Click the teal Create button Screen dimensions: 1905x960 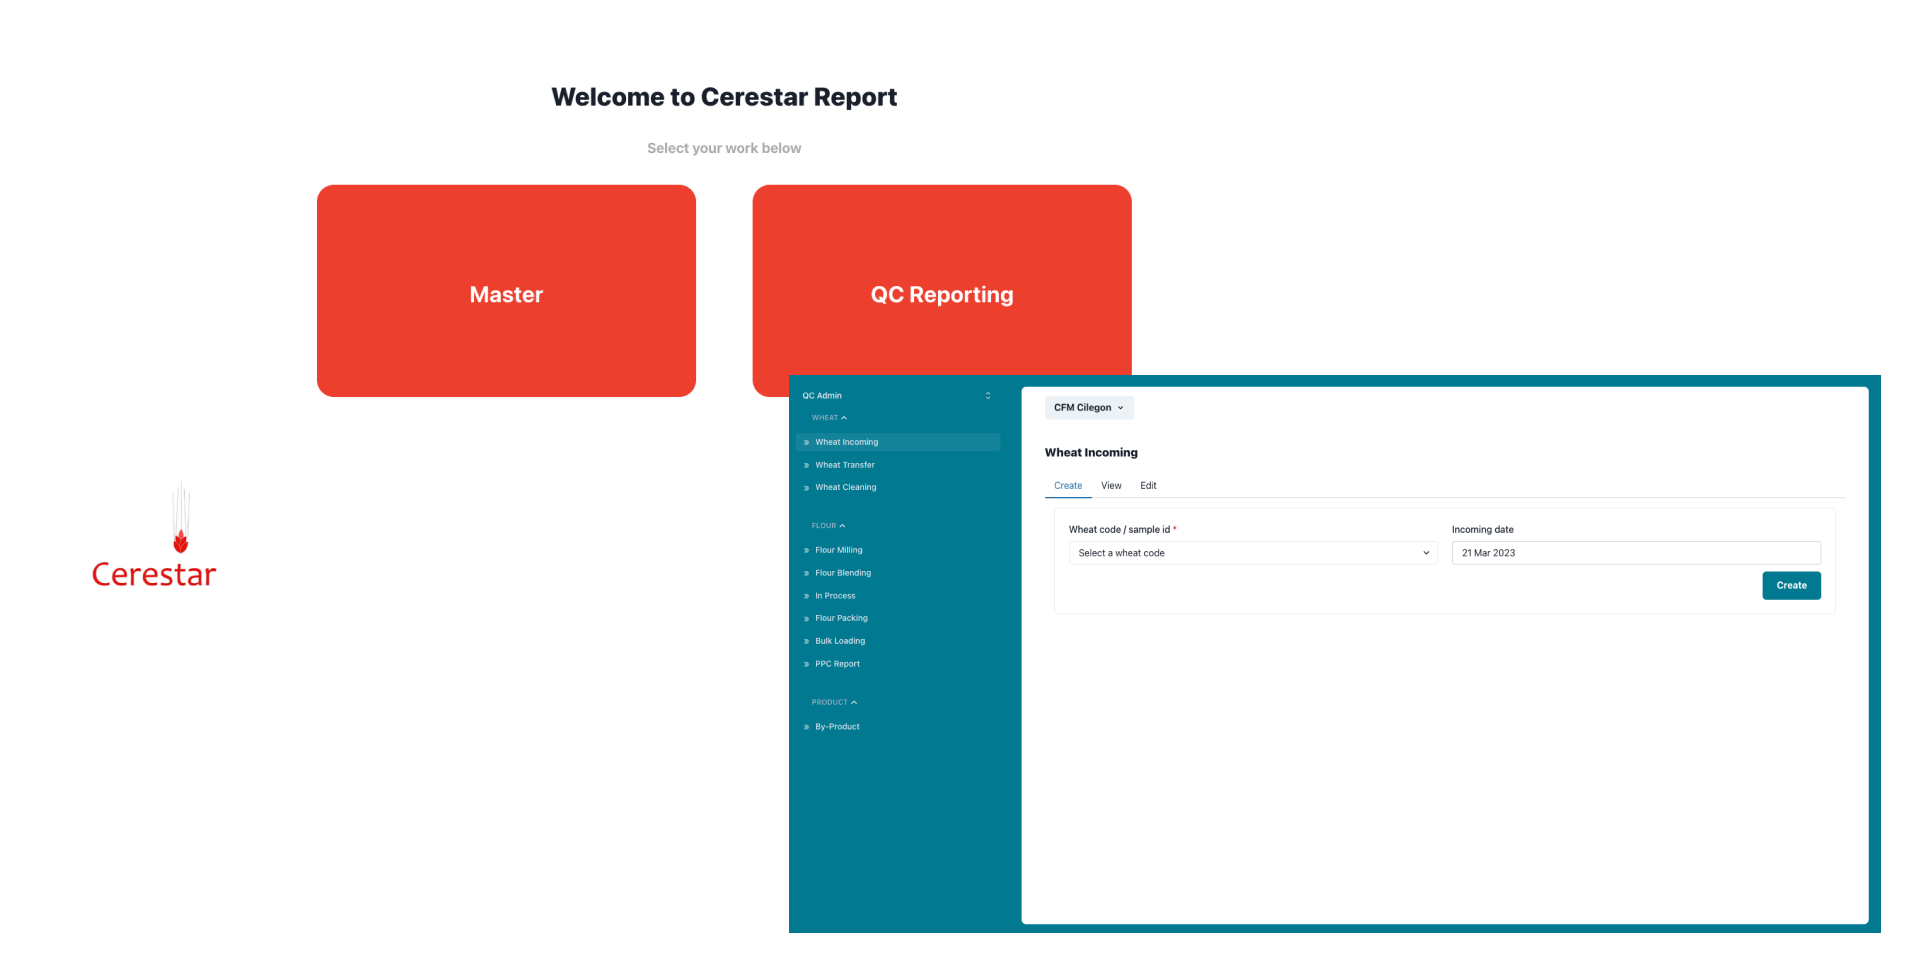pyautogui.click(x=1791, y=586)
